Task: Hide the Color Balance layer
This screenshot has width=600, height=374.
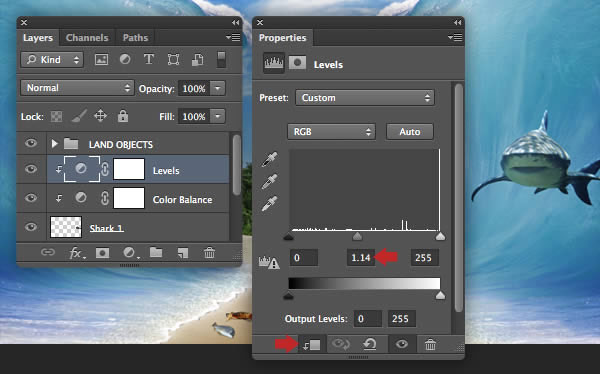Action: point(31,198)
